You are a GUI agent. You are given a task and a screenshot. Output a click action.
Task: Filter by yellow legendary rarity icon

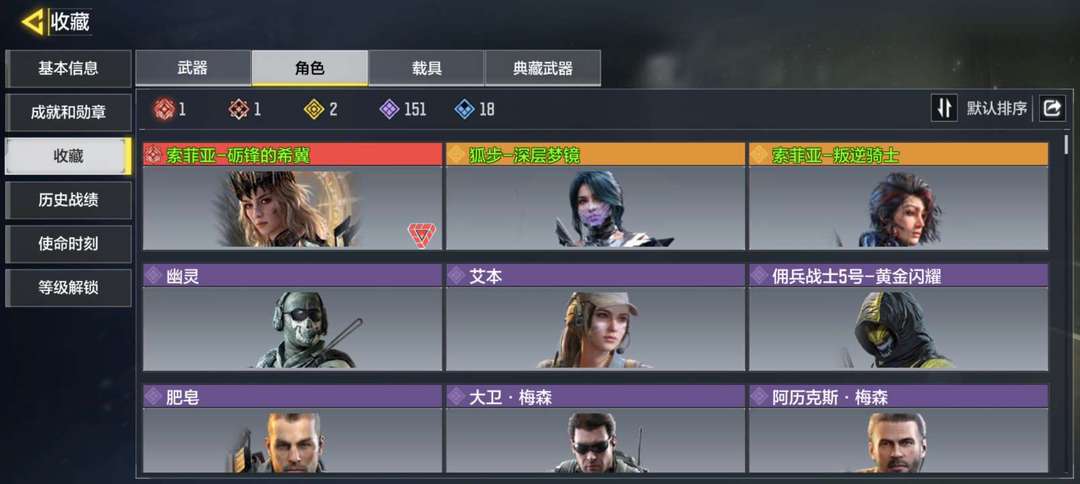click(x=314, y=109)
